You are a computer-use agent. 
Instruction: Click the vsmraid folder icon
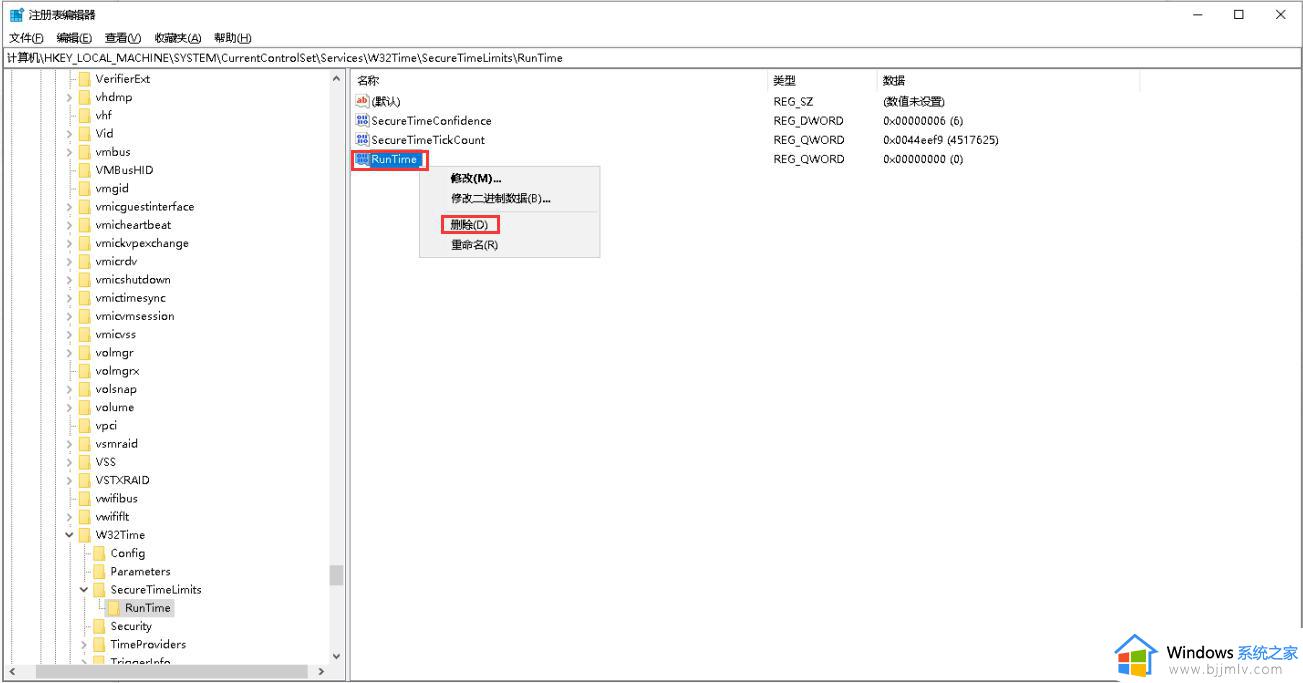85,444
